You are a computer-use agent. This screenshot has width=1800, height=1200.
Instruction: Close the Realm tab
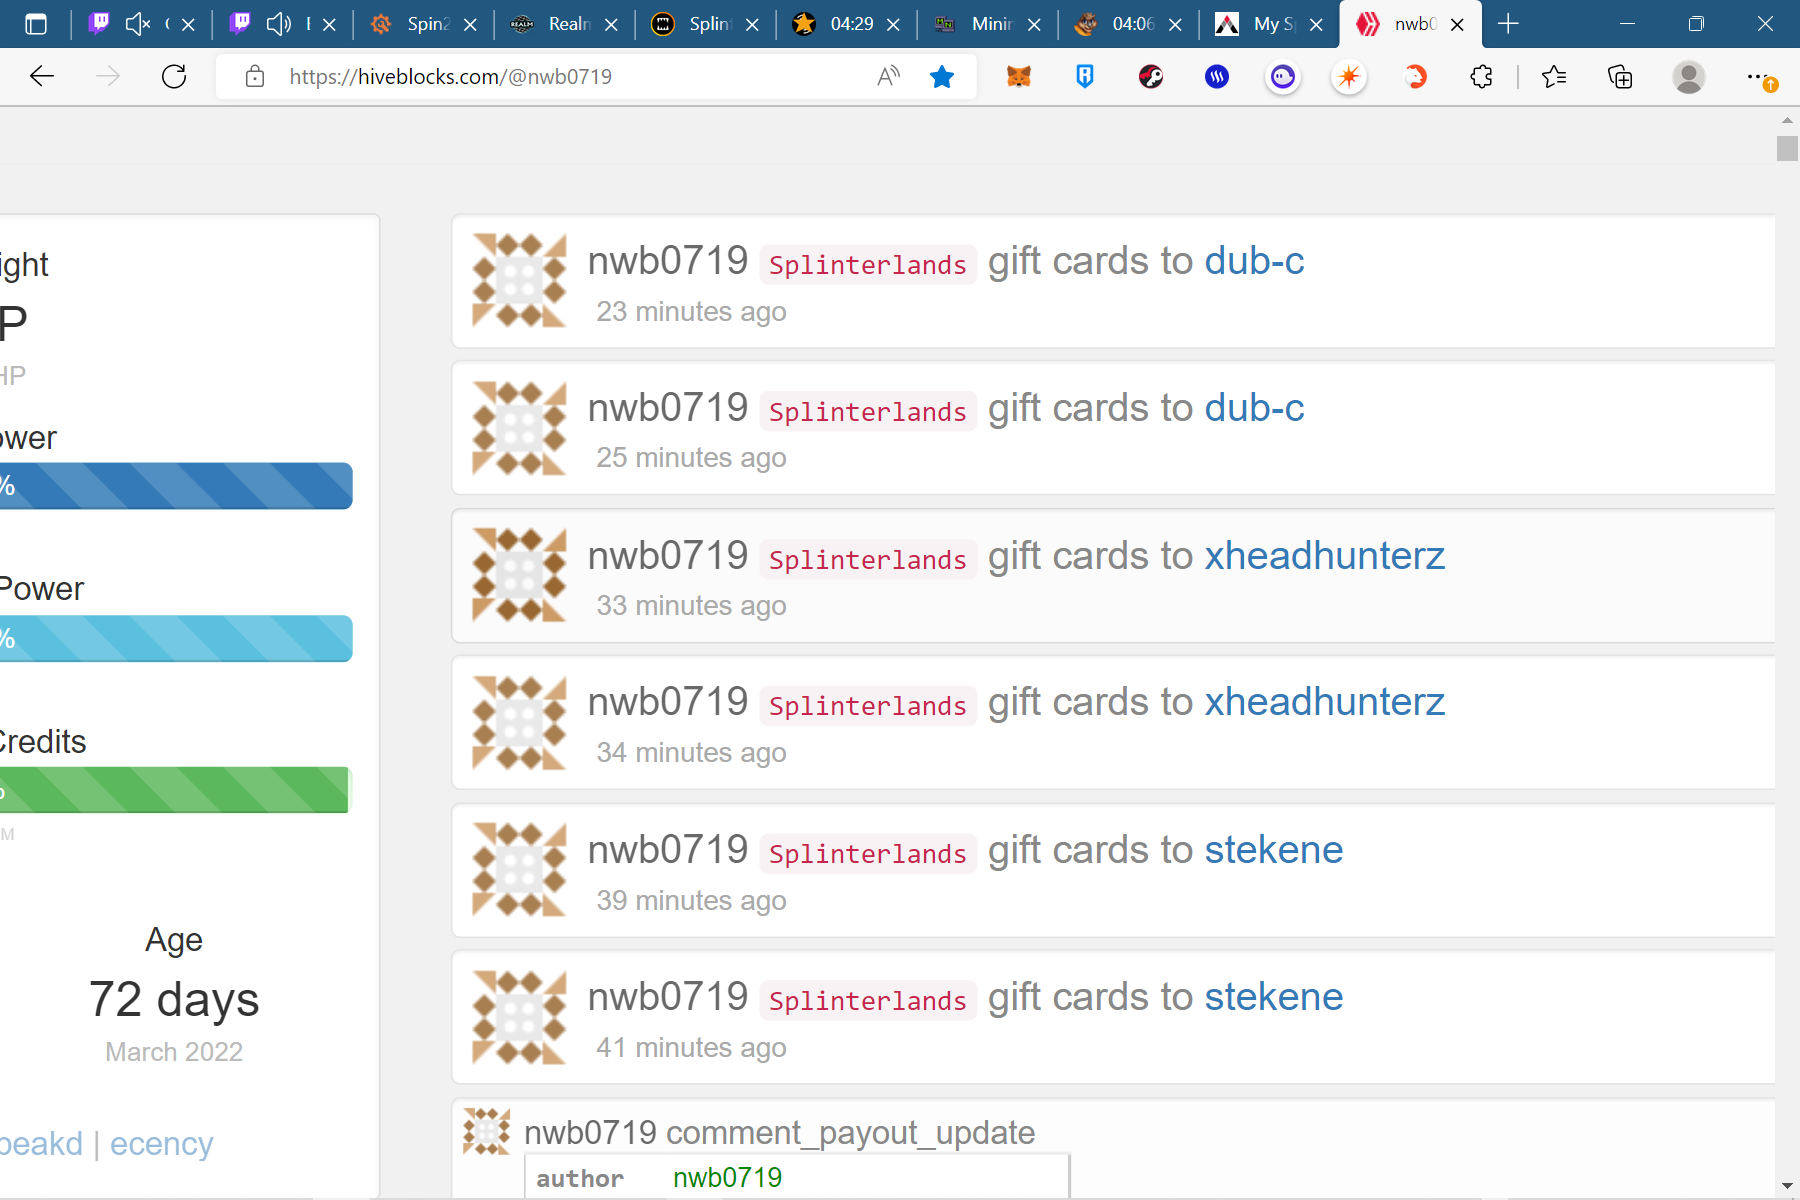(x=612, y=25)
